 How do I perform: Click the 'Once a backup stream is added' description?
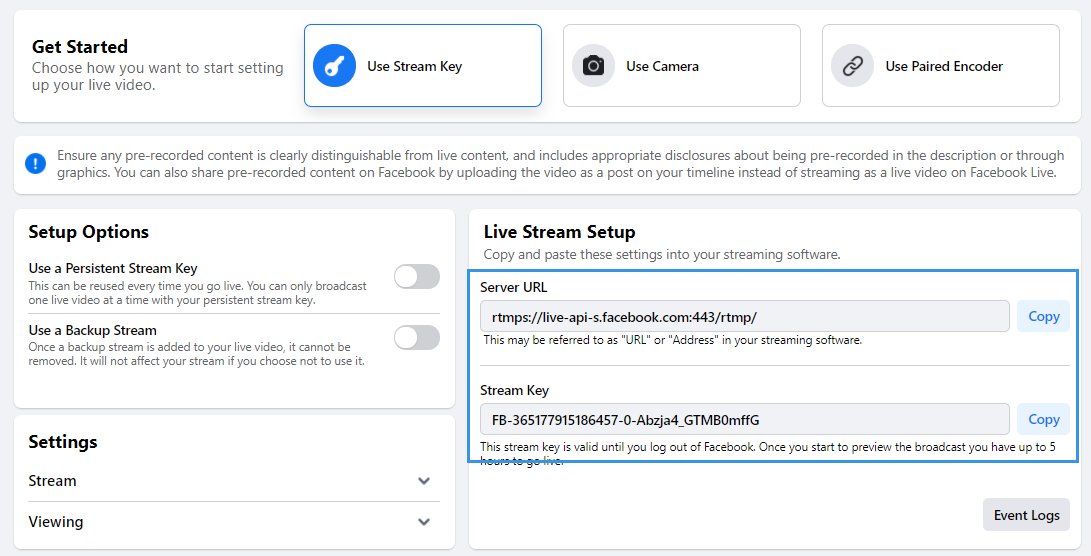click(197, 354)
